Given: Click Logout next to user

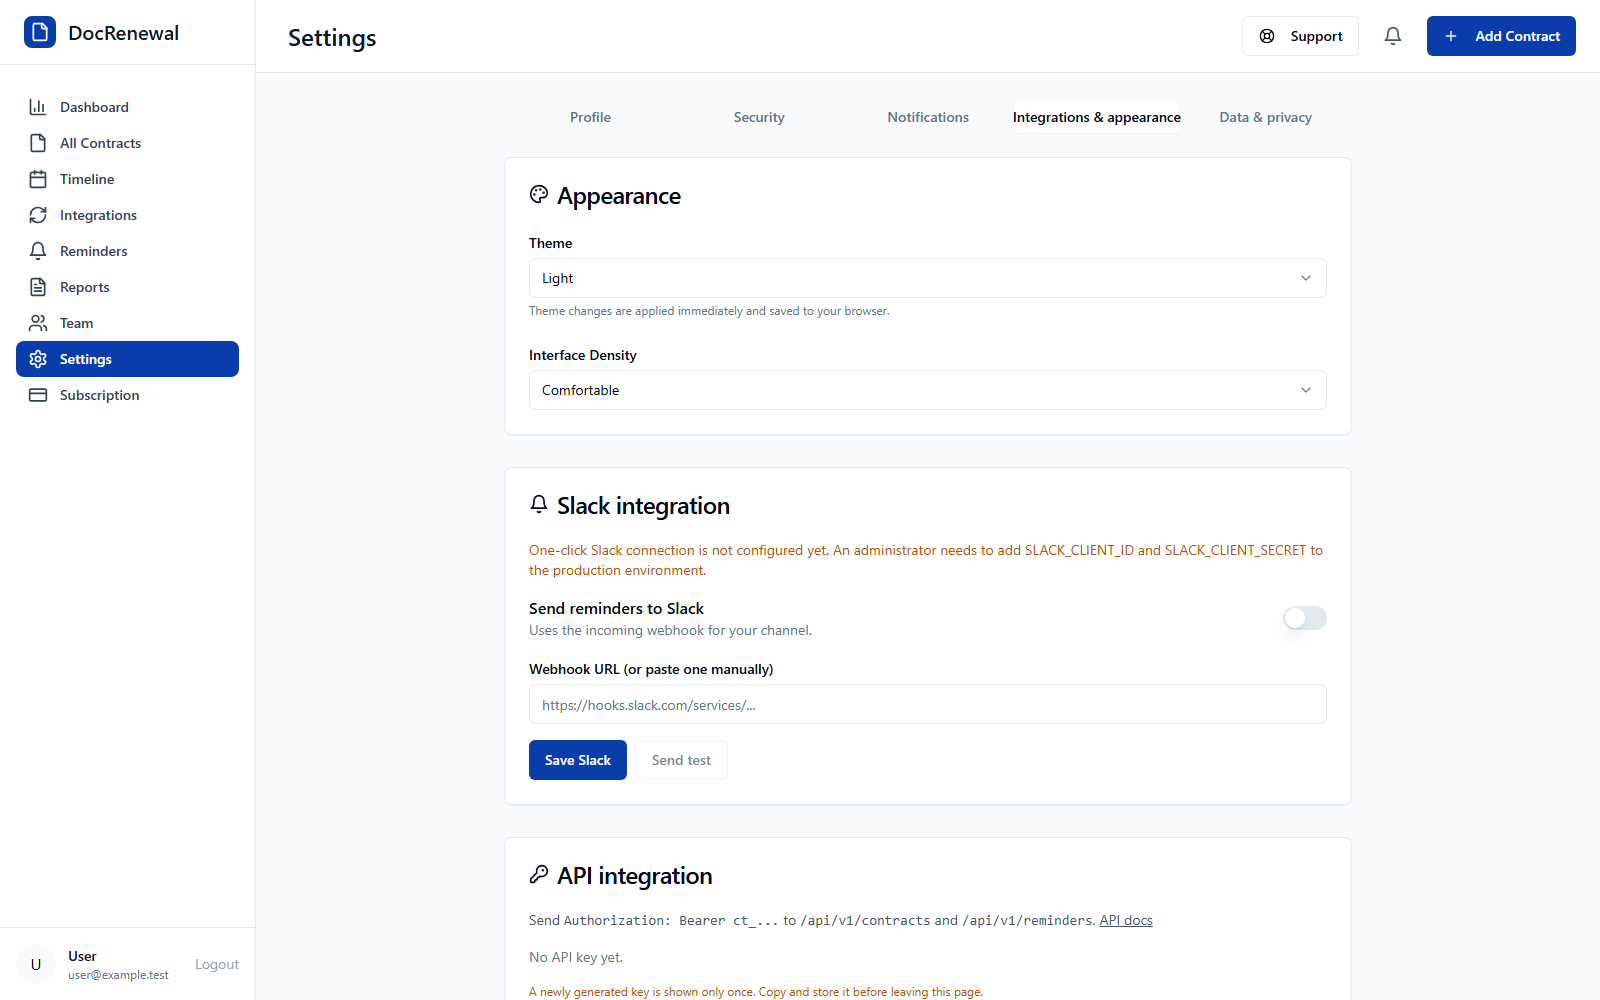Looking at the screenshot, I should click(217, 964).
